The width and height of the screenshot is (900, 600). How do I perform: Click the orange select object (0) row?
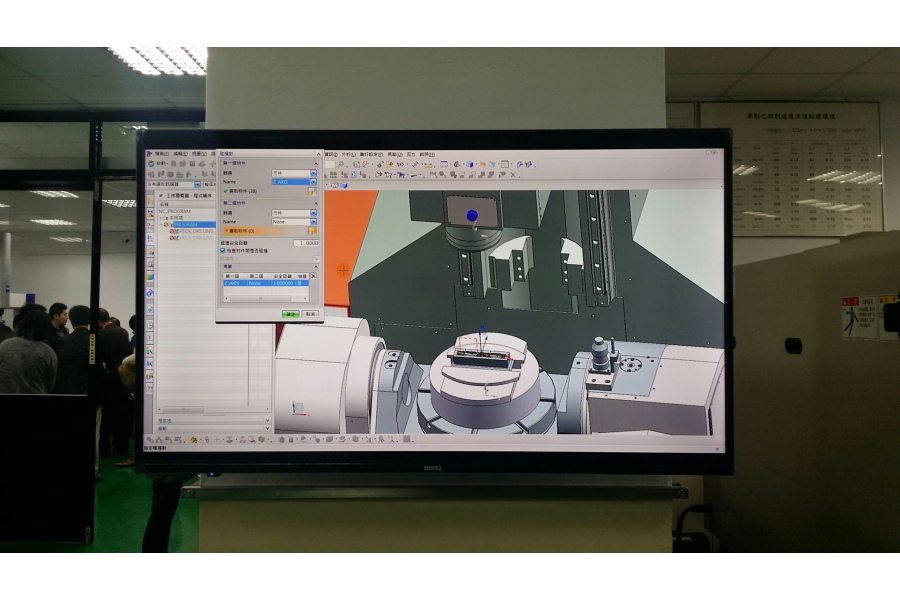[x=269, y=231]
